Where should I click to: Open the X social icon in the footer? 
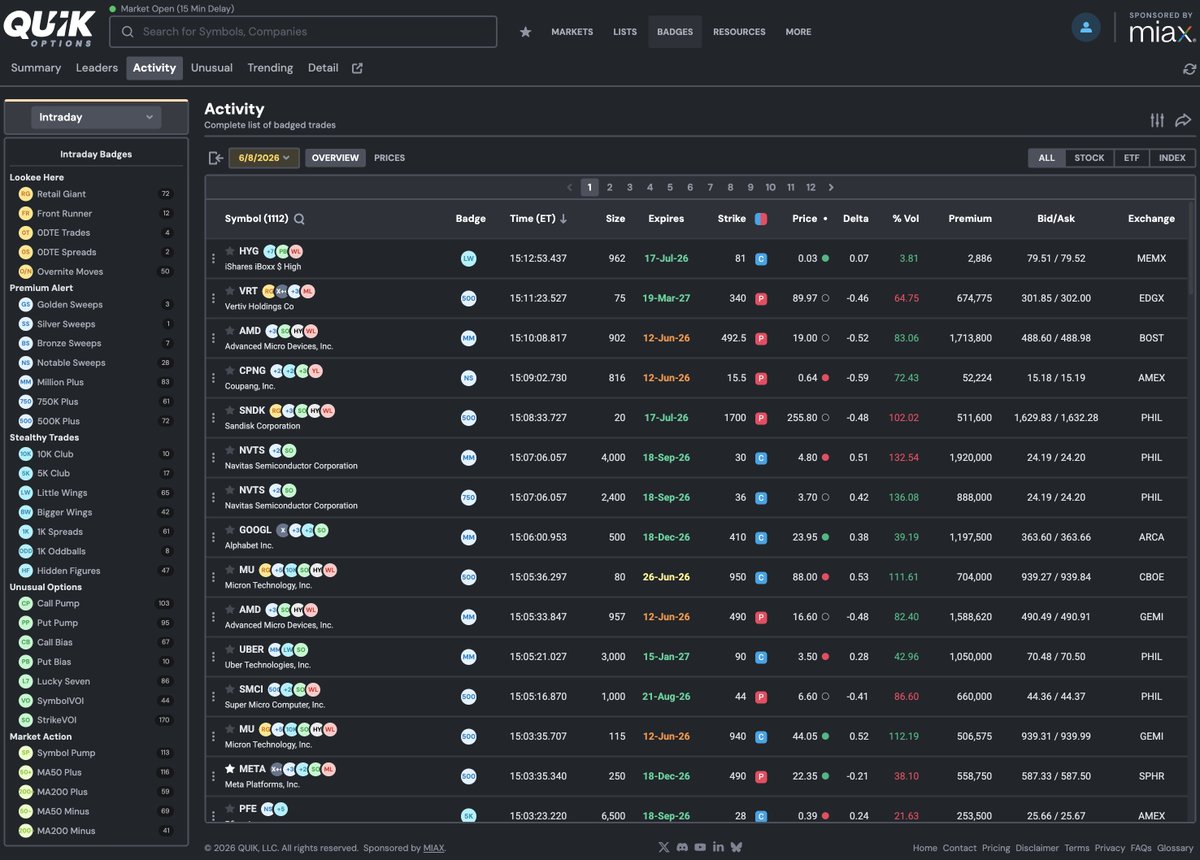tap(664, 847)
